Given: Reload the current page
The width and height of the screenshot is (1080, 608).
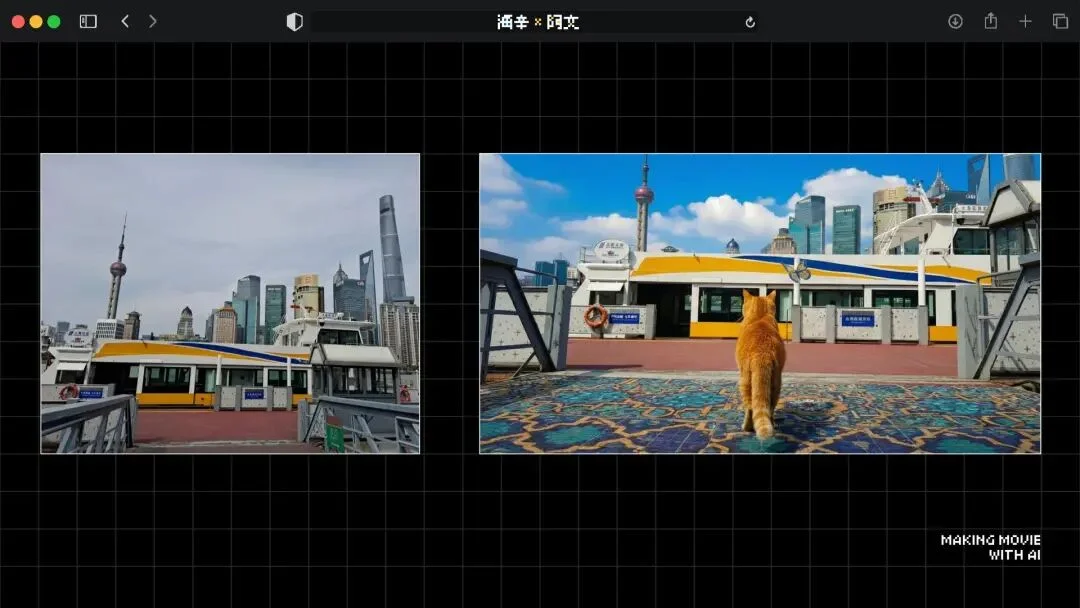Looking at the screenshot, I should coord(750,22).
